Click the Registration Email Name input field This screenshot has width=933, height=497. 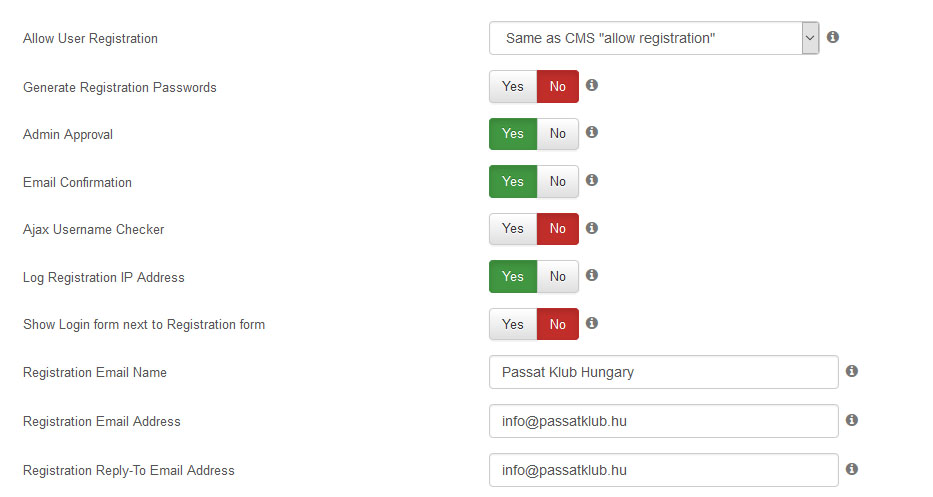pyautogui.click(x=663, y=372)
